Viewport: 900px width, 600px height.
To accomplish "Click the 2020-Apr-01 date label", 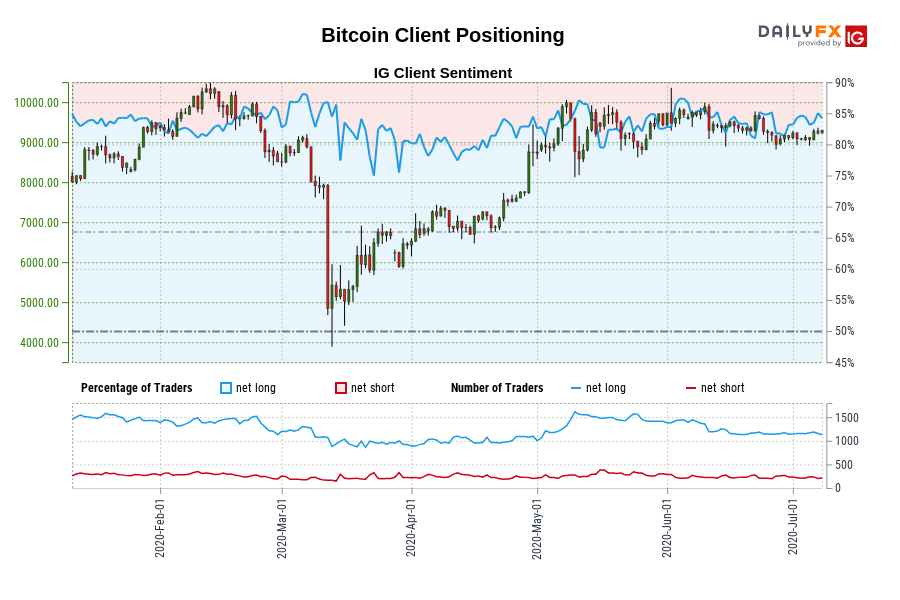I will coord(411,528).
